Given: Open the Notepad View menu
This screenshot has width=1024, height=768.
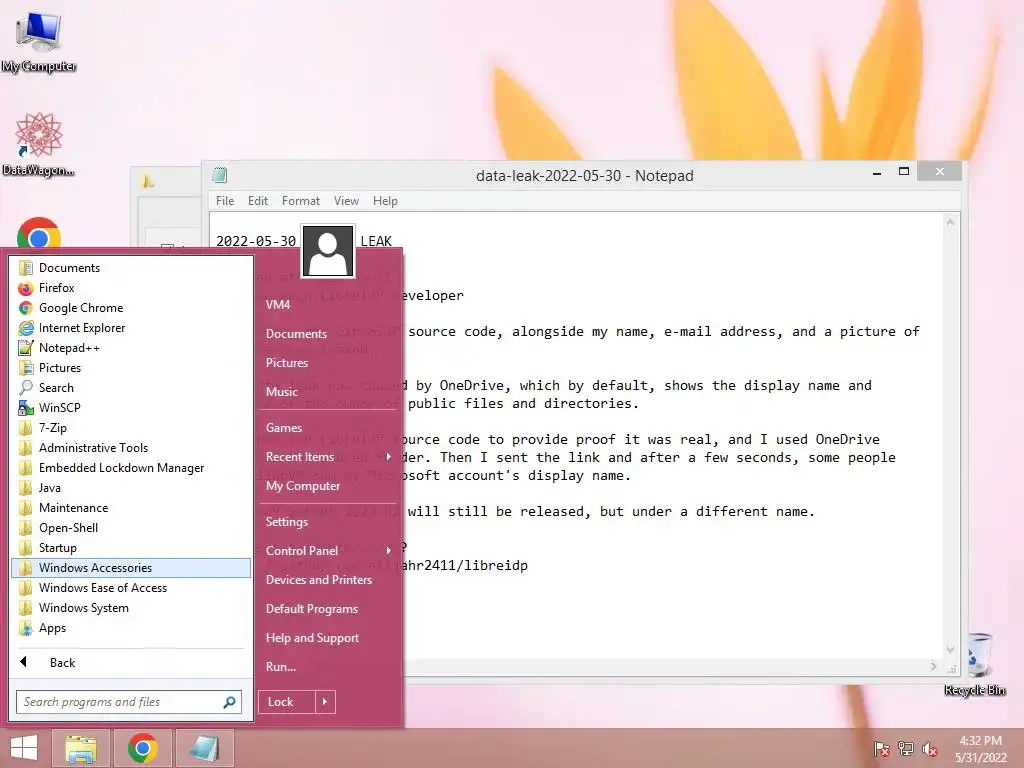Looking at the screenshot, I should point(346,201).
